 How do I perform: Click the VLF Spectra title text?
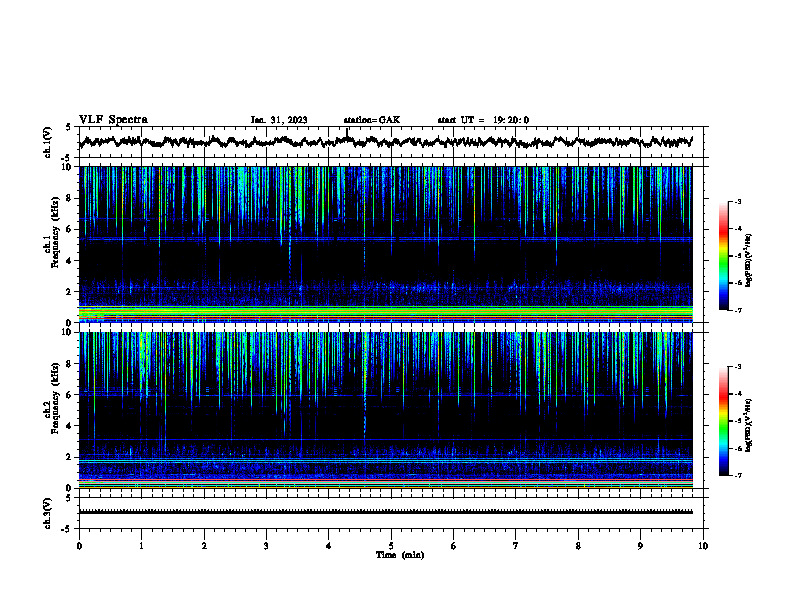113,120
